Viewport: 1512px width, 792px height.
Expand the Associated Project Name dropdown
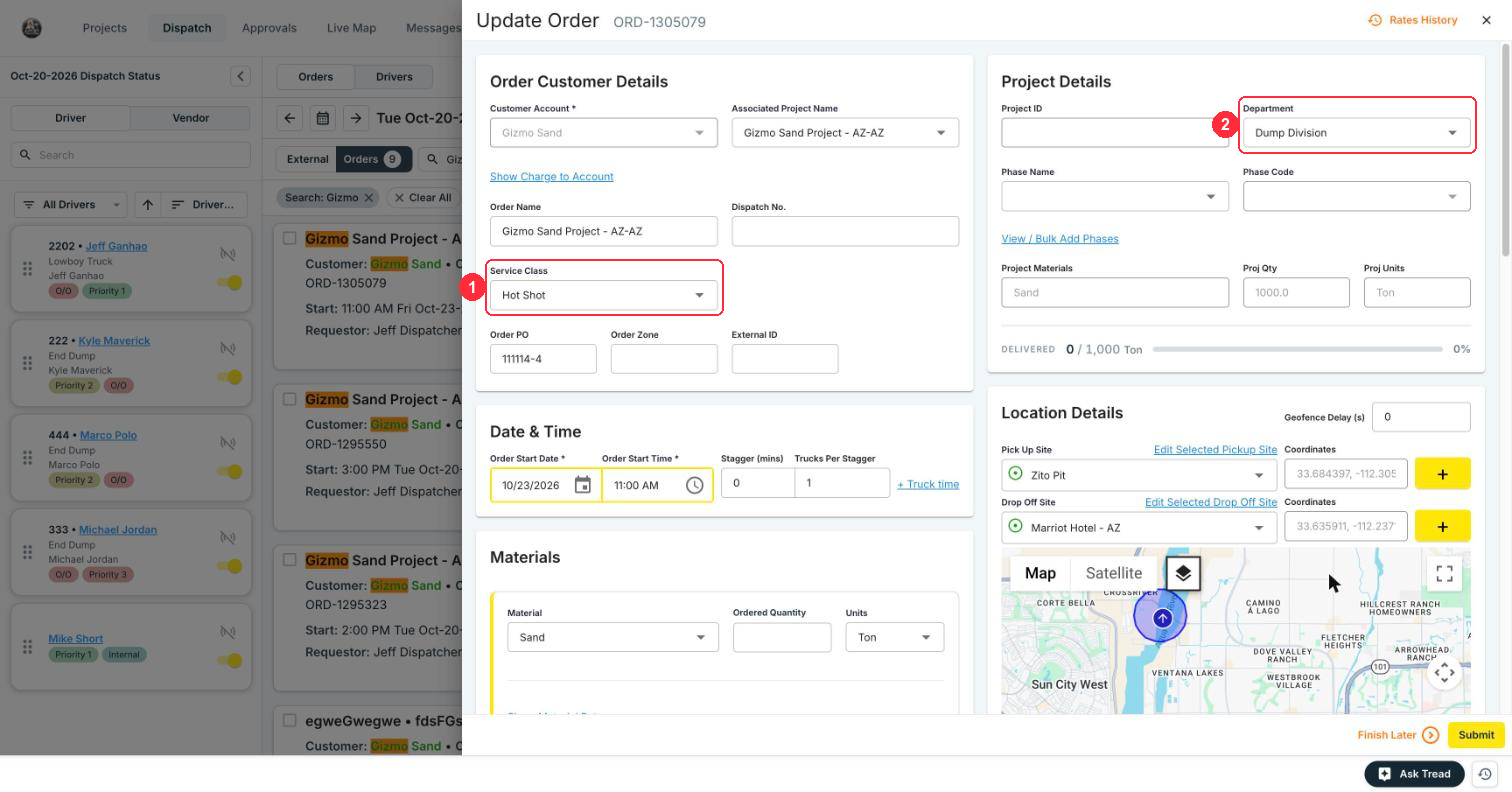845,133
